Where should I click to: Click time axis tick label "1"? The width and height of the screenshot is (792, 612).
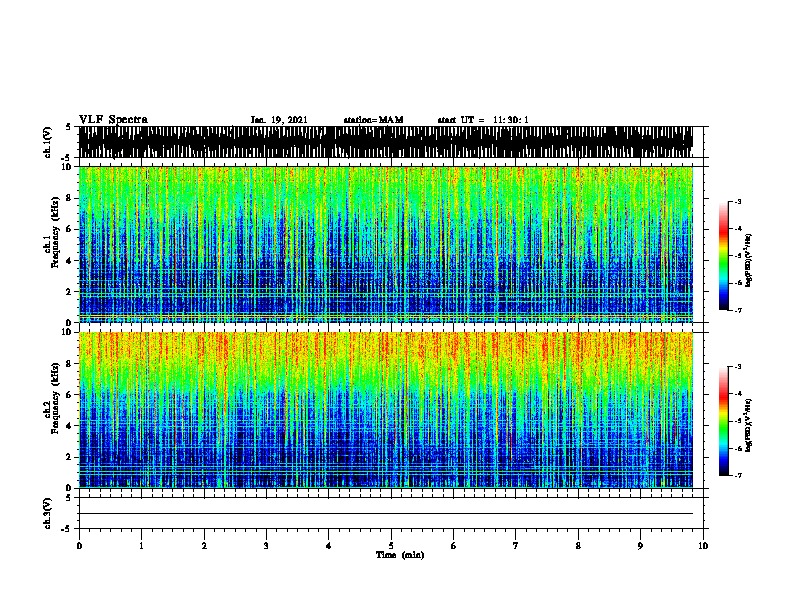coord(141,546)
